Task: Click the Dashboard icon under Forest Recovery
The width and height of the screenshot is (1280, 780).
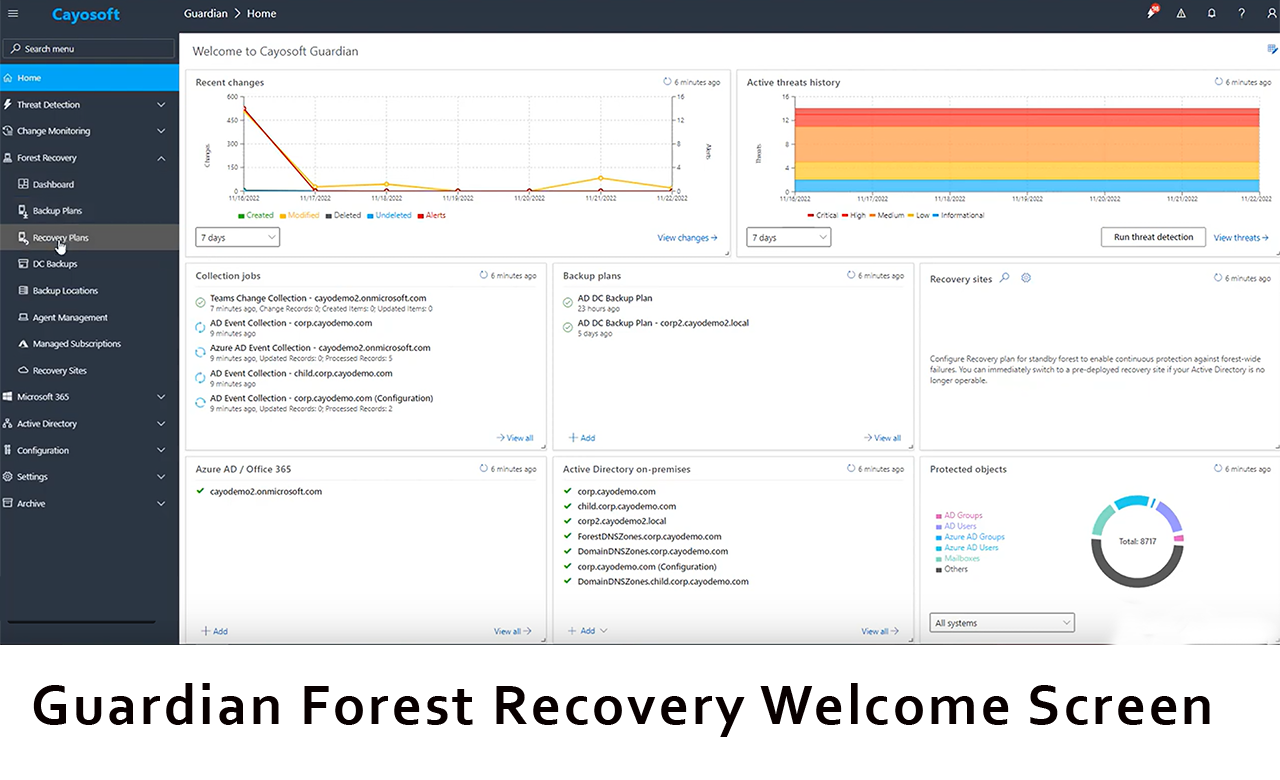Action: pyautogui.click(x=24, y=184)
